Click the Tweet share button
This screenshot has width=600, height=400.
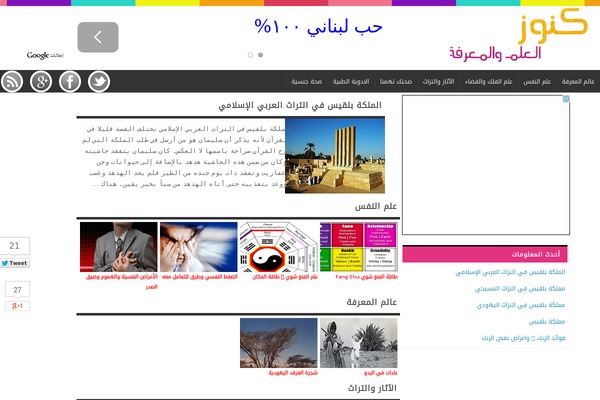click(x=15, y=263)
